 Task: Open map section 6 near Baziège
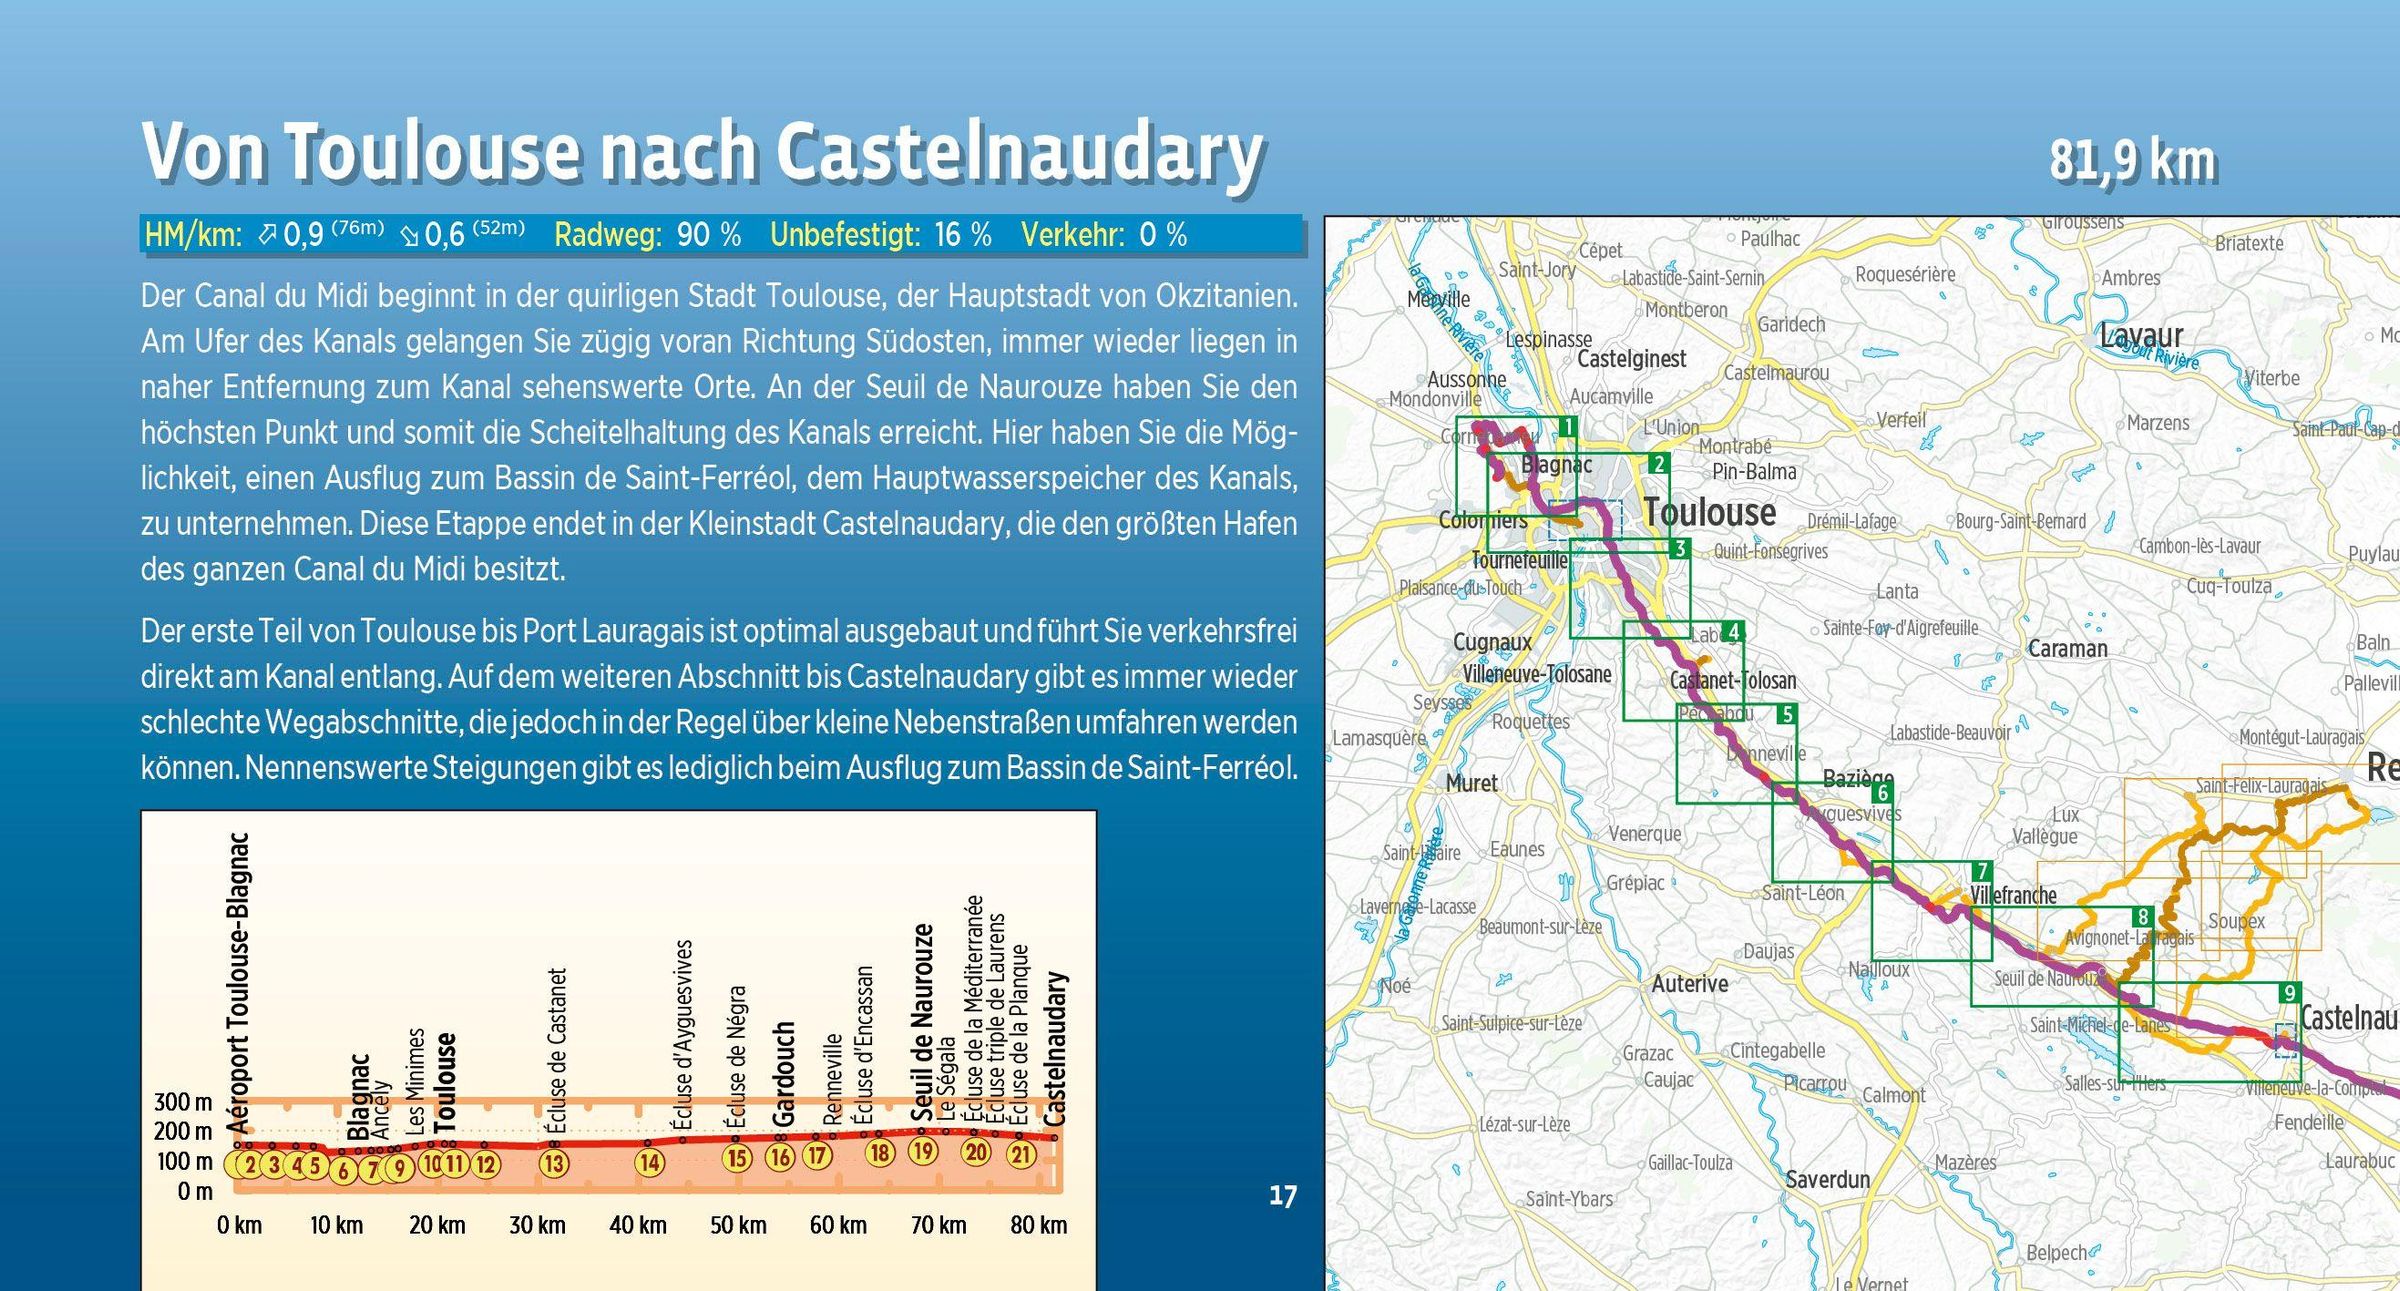point(1883,793)
